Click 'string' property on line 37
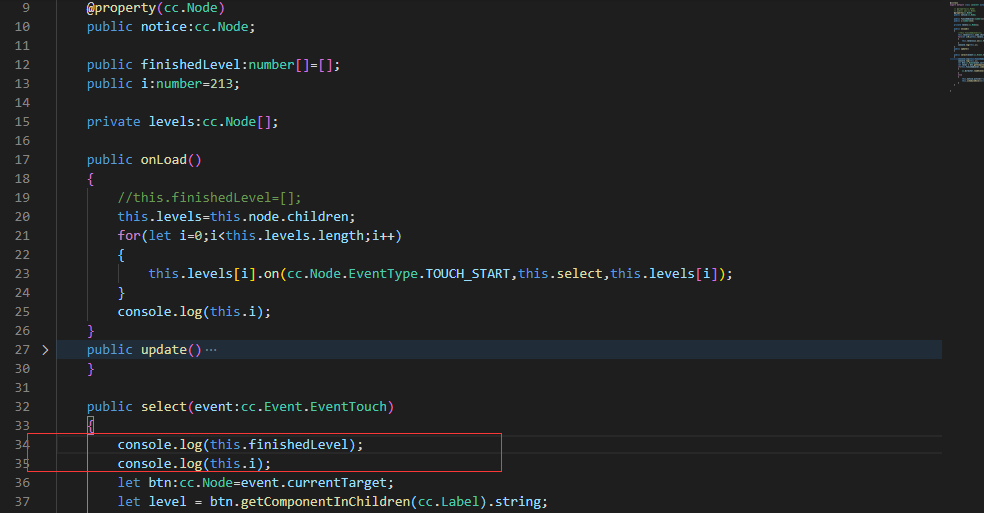 point(518,502)
